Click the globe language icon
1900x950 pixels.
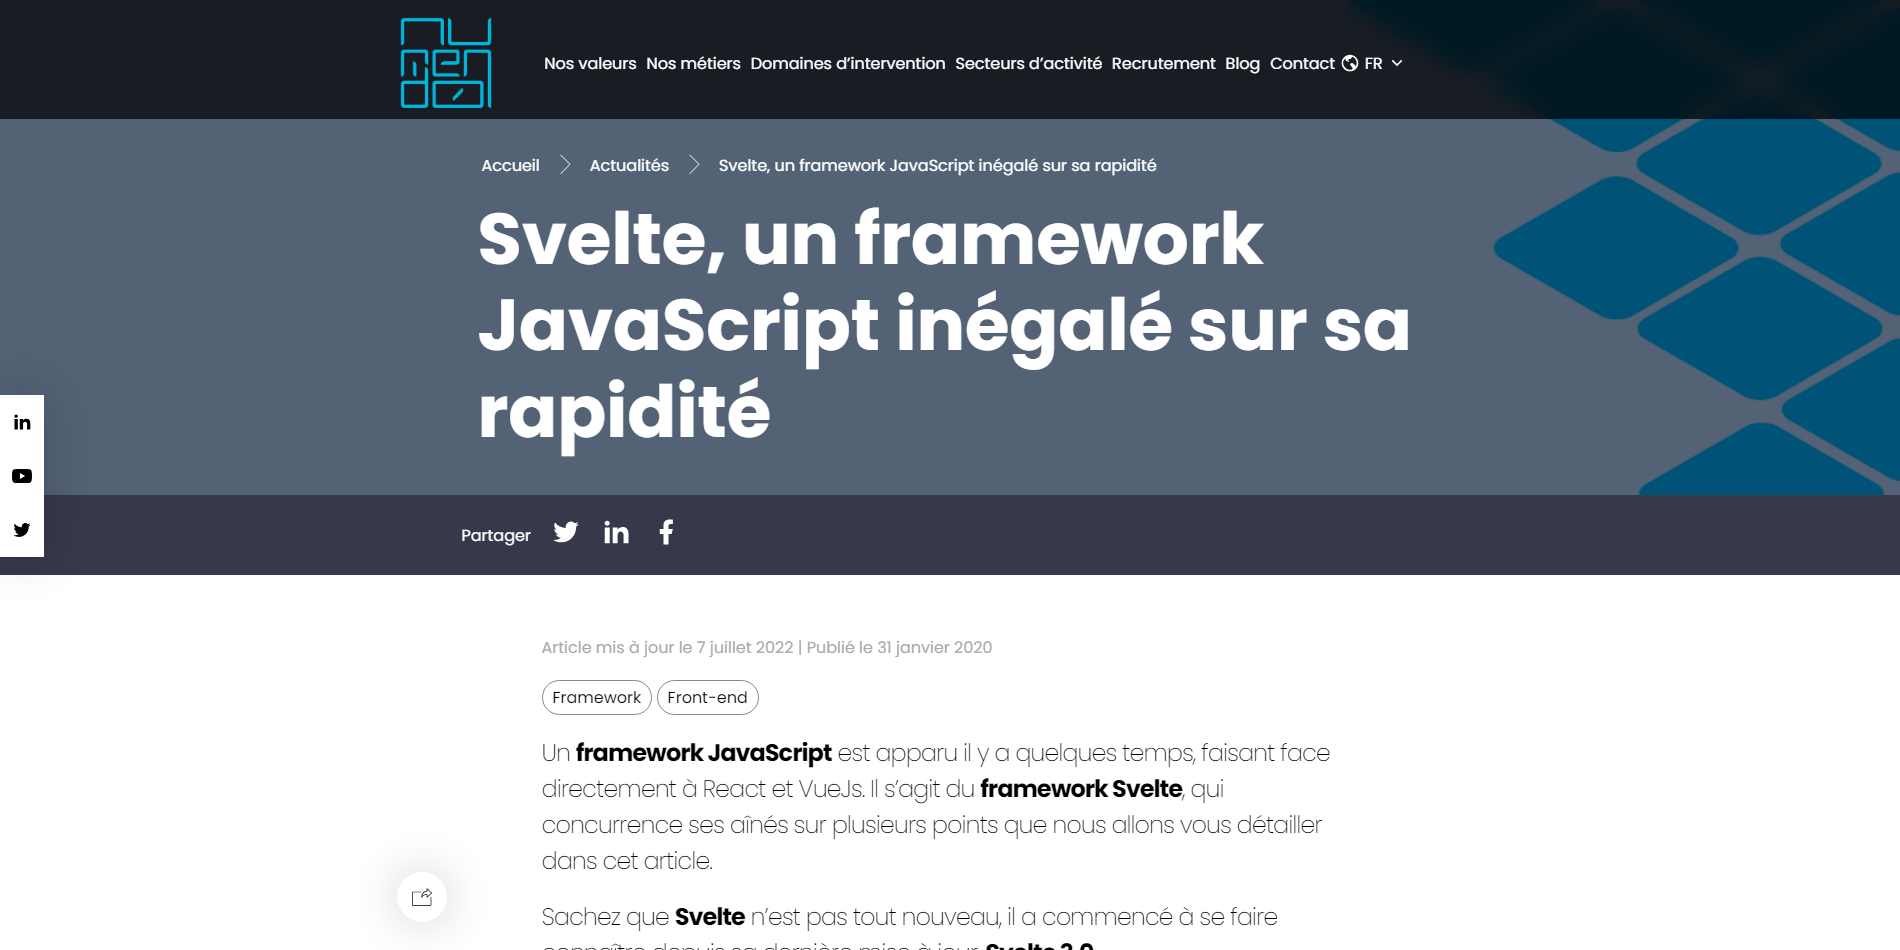click(1350, 63)
